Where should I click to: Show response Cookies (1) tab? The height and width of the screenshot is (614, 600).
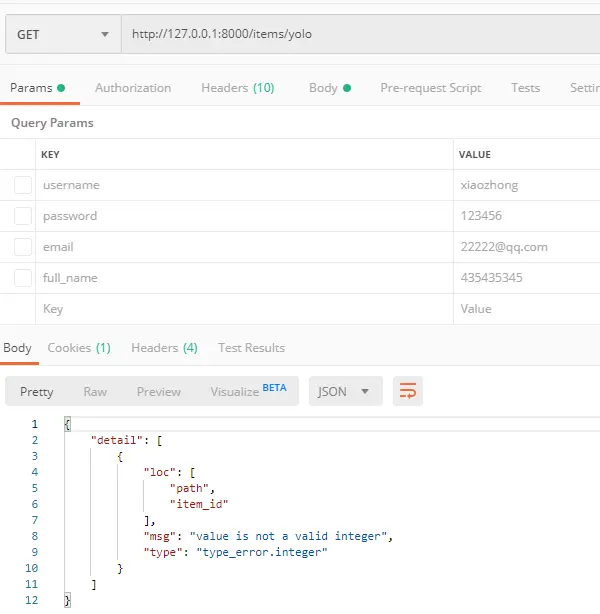point(79,348)
